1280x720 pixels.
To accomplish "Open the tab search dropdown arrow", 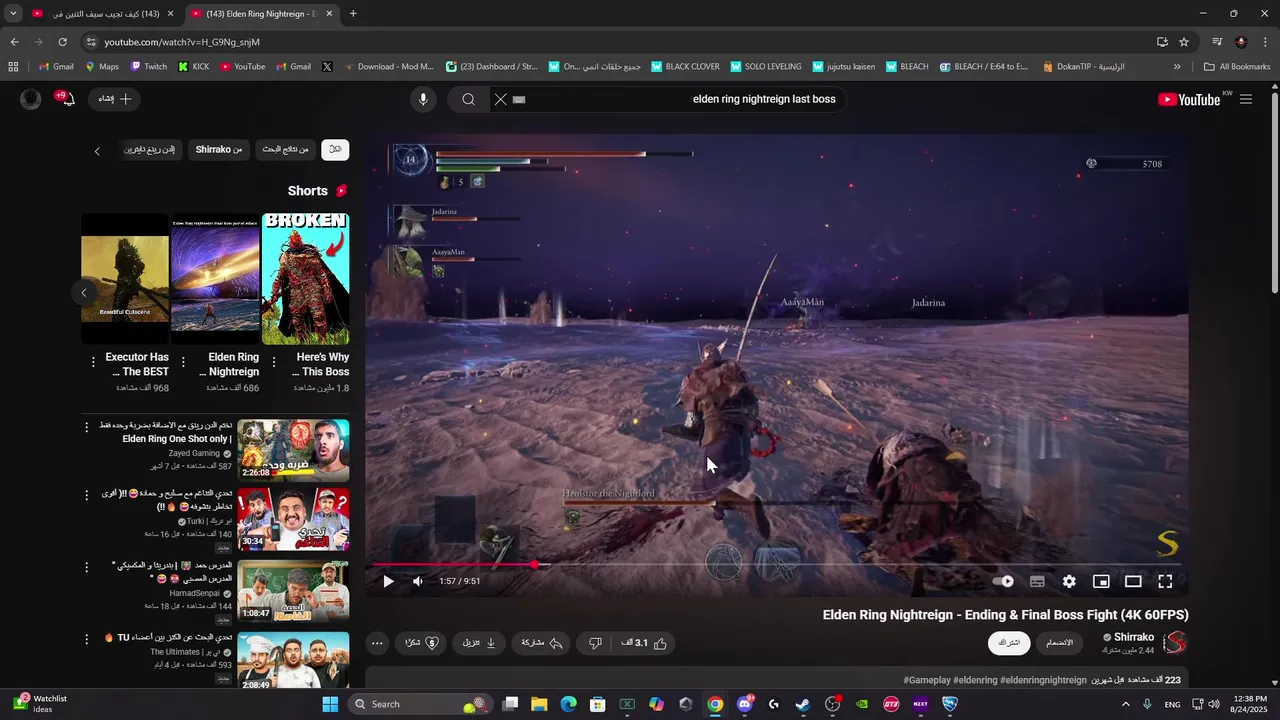I will point(13,14).
